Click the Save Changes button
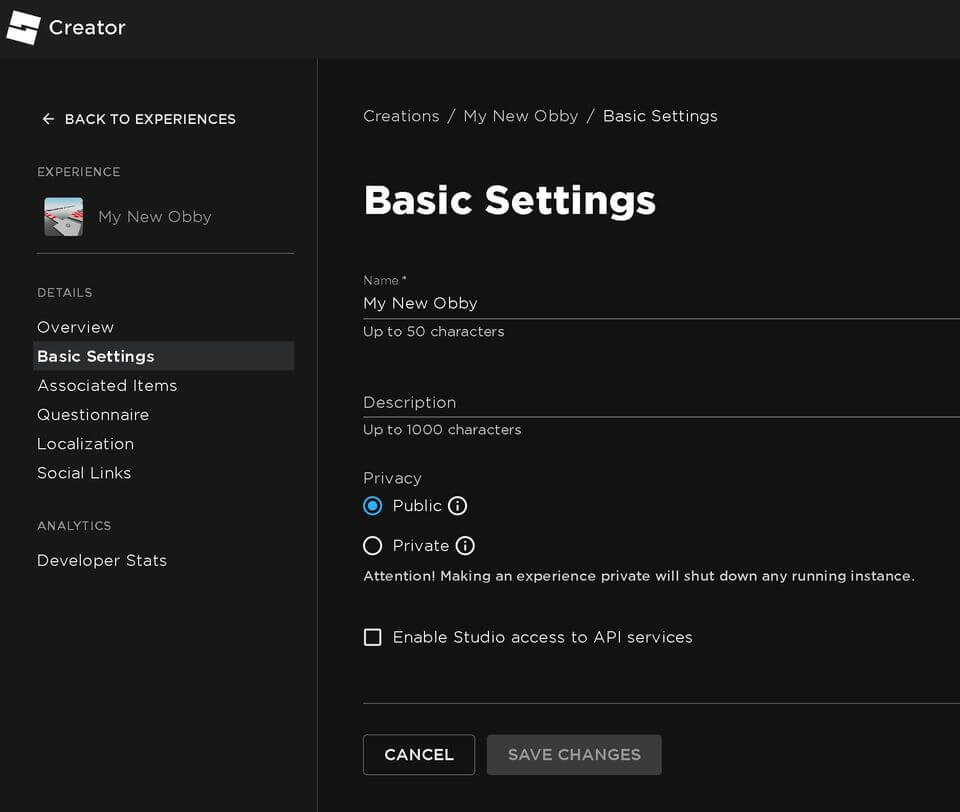This screenshot has height=812, width=960. click(x=574, y=755)
